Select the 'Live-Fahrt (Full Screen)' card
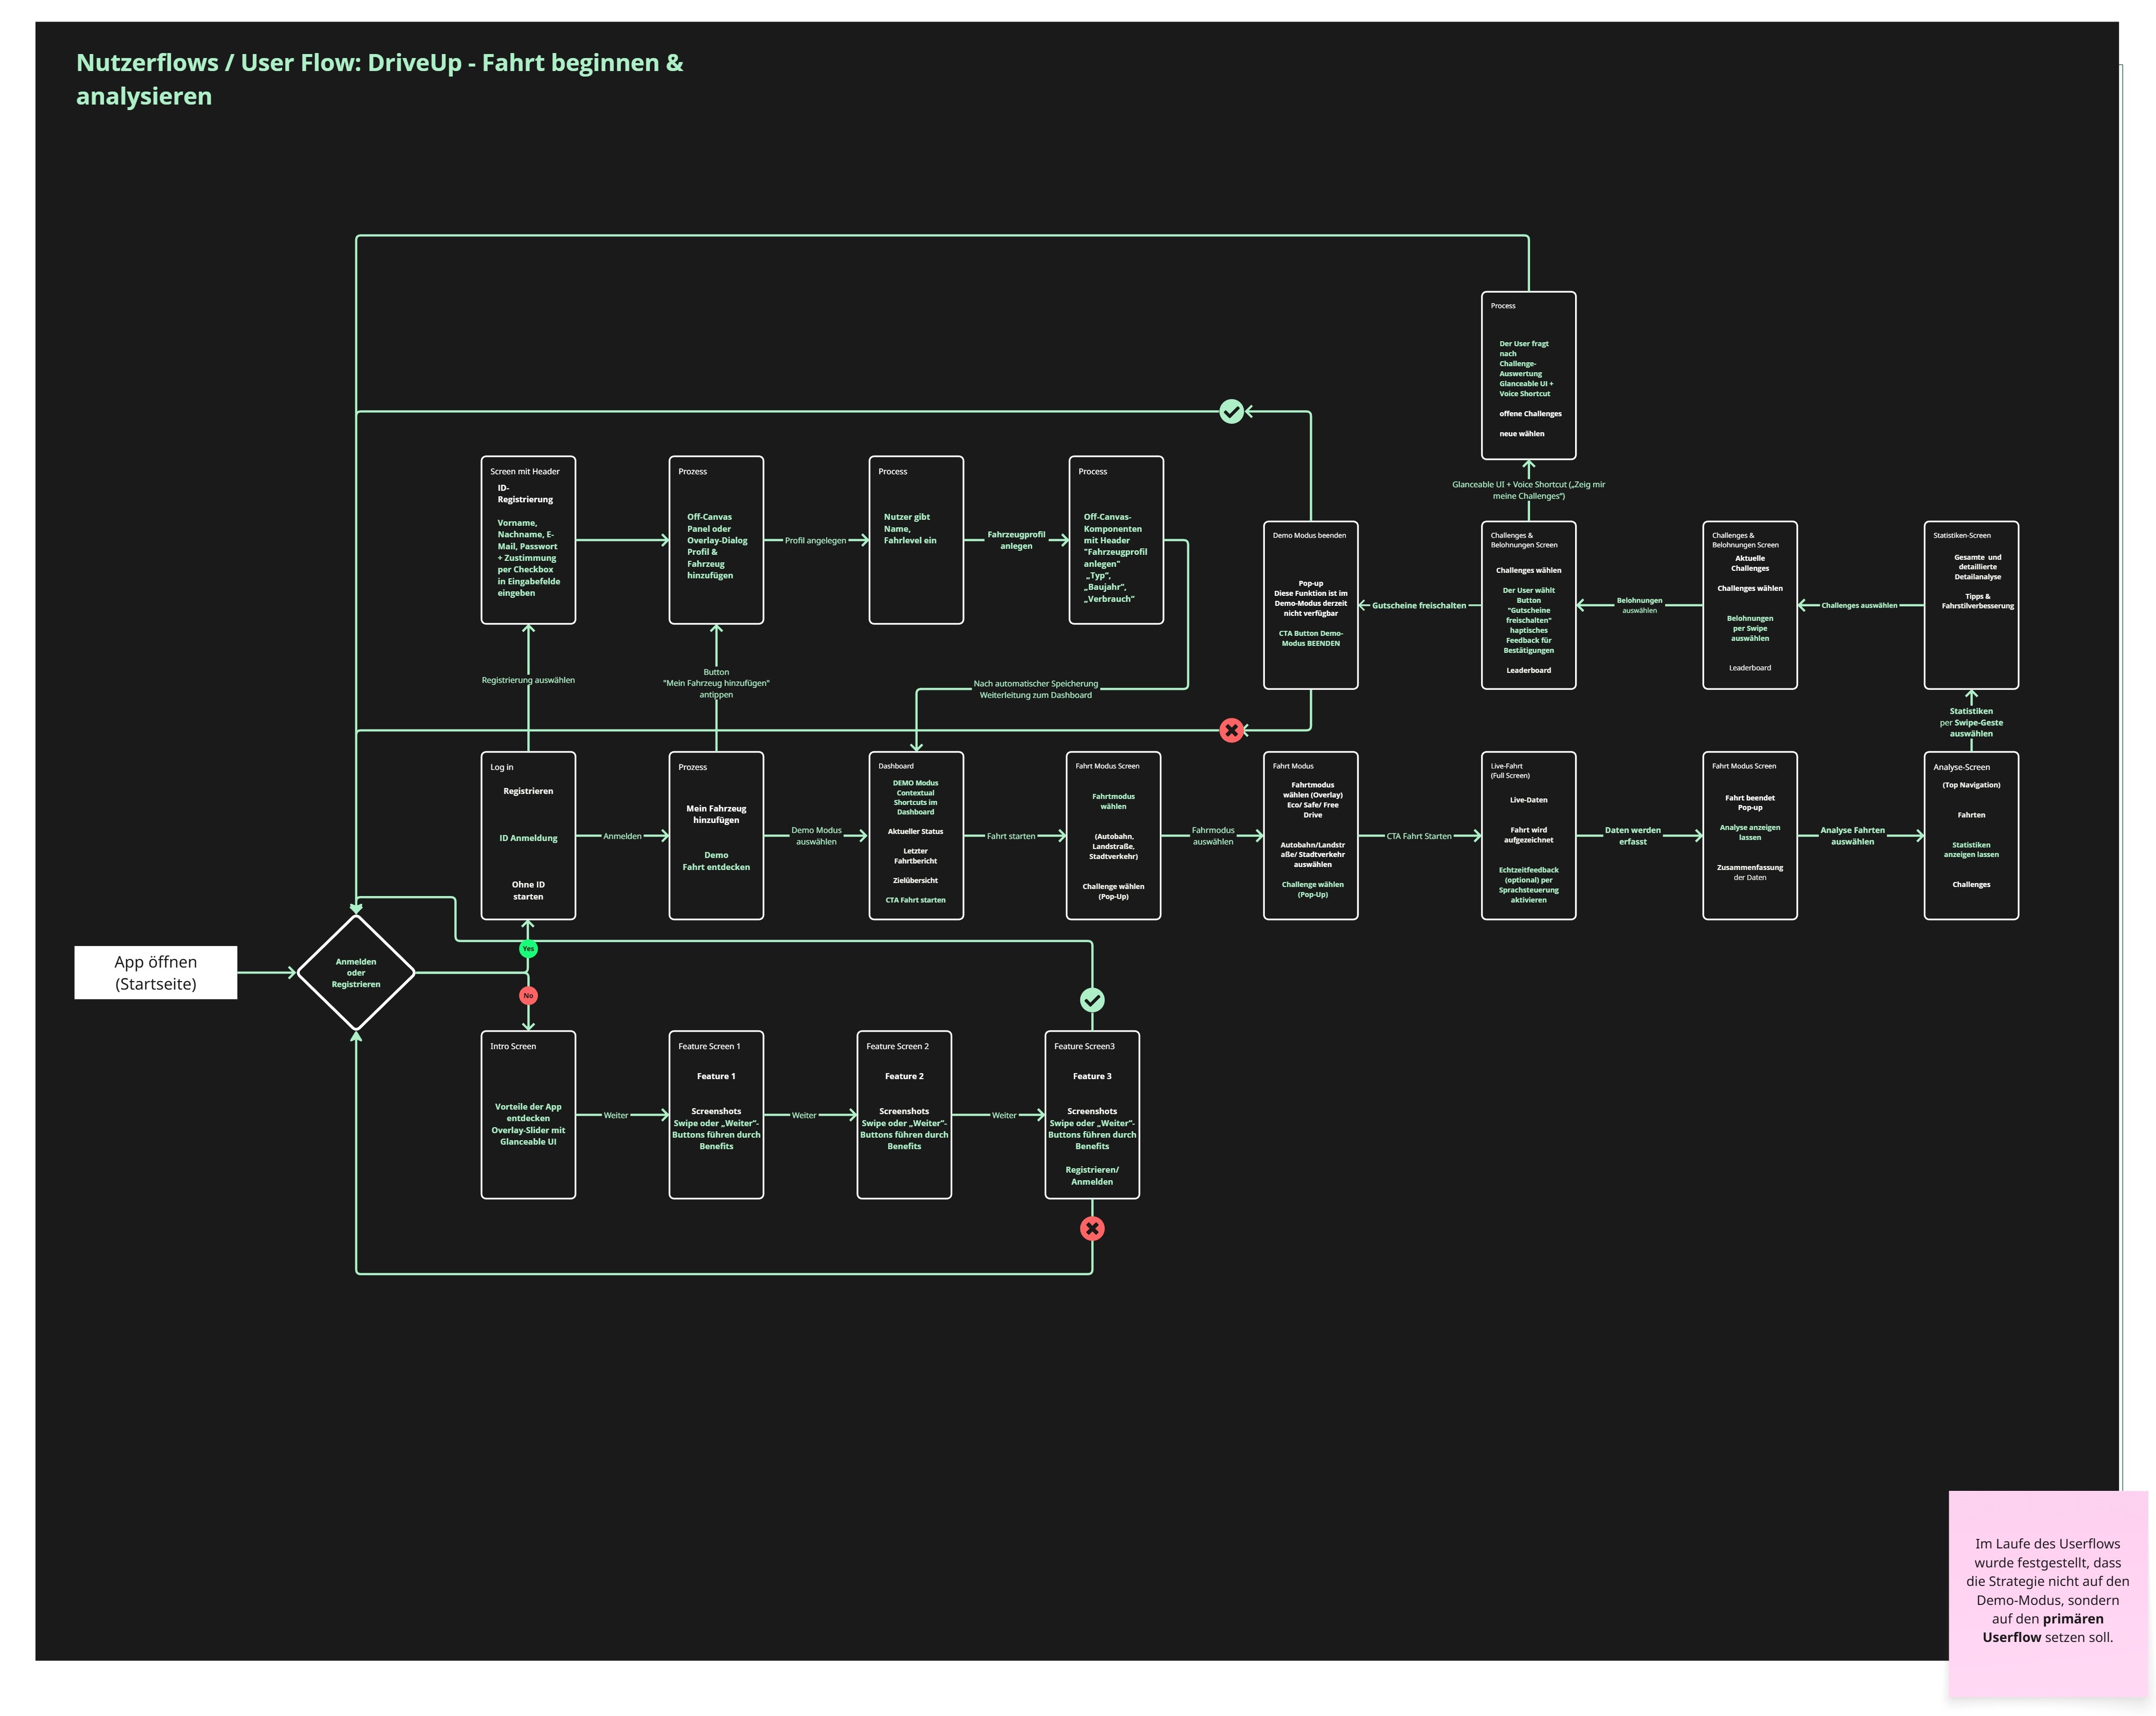The height and width of the screenshot is (1716, 2156). click(1528, 836)
